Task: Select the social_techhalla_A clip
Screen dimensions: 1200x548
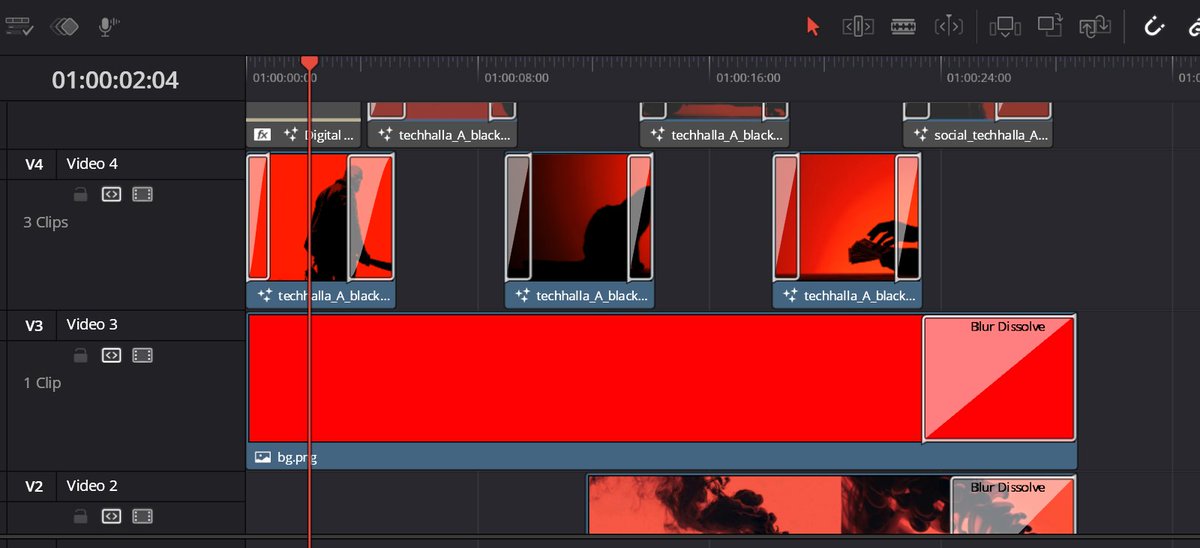Action: click(978, 124)
